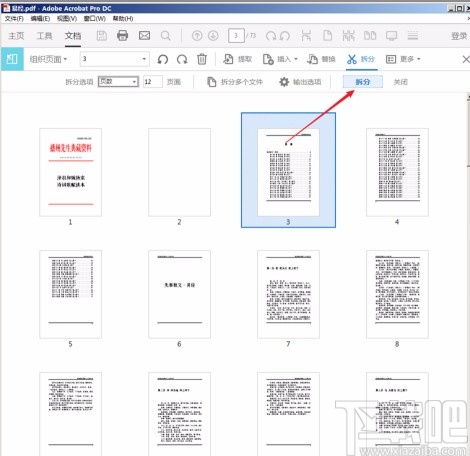
Task: Click the page thumbnails grid view icon
Action: click(349, 35)
